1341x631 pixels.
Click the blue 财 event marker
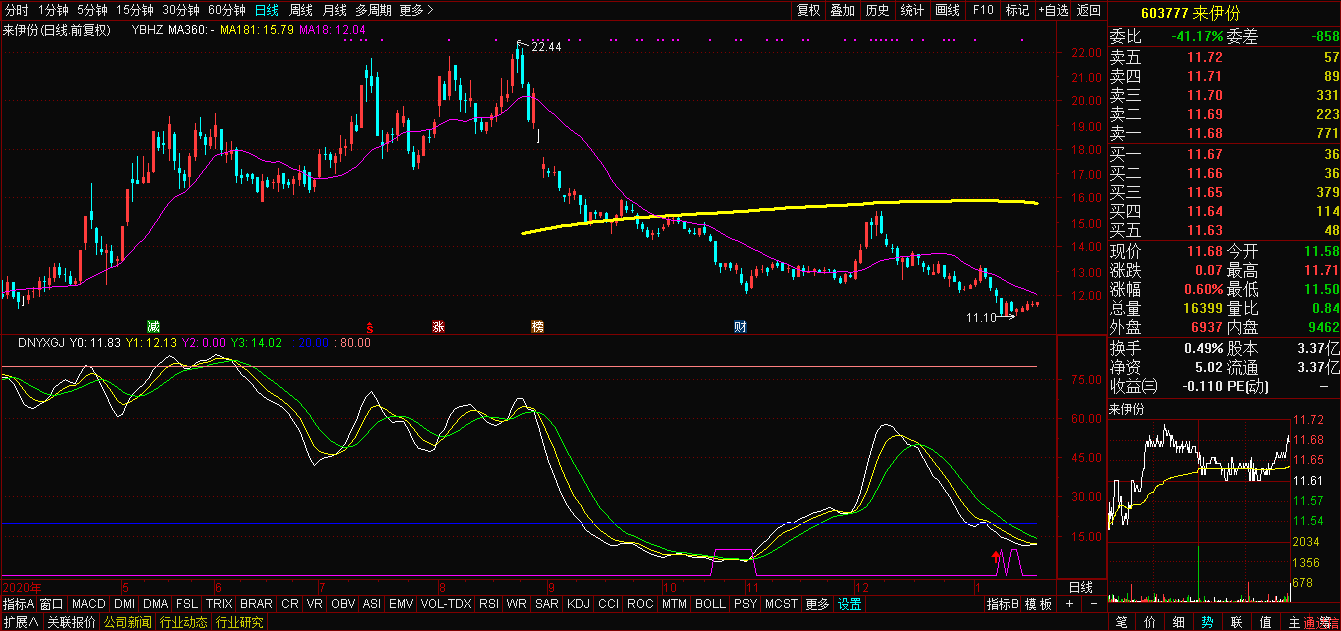click(740, 326)
